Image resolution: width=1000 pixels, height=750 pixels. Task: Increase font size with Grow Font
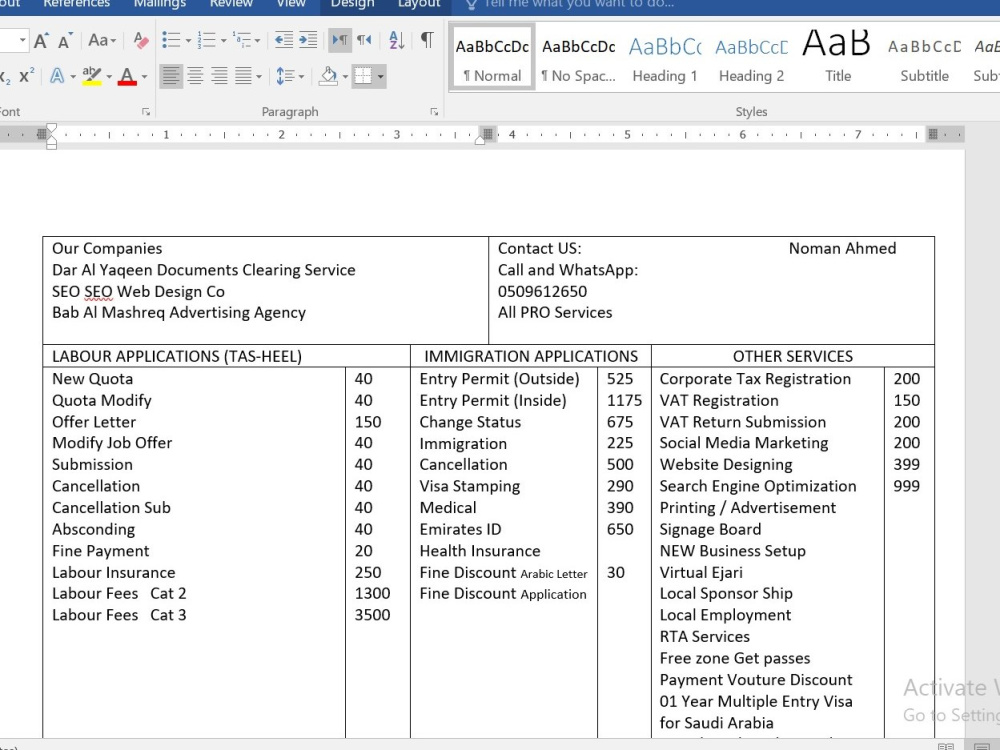[x=41, y=41]
